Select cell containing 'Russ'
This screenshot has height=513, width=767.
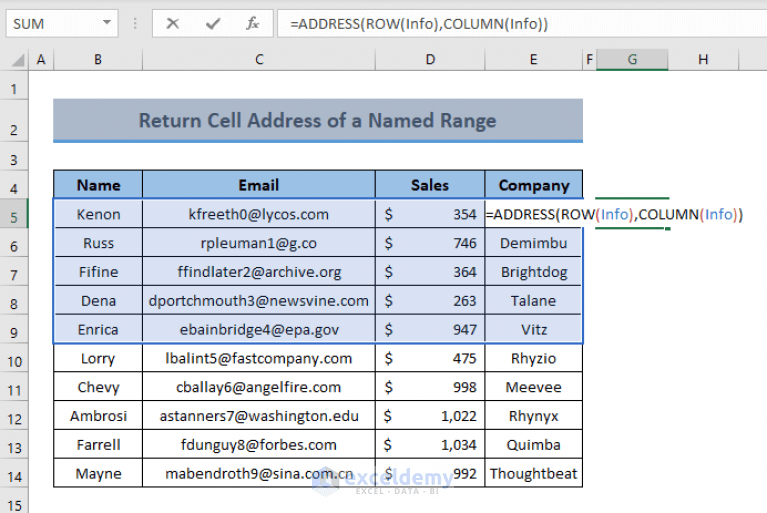pyautogui.click(x=98, y=243)
